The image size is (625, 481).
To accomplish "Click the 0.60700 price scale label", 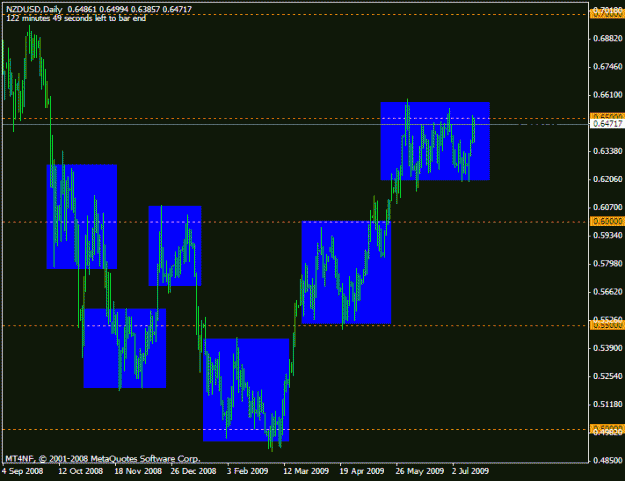I will click(x=607, y=207).
